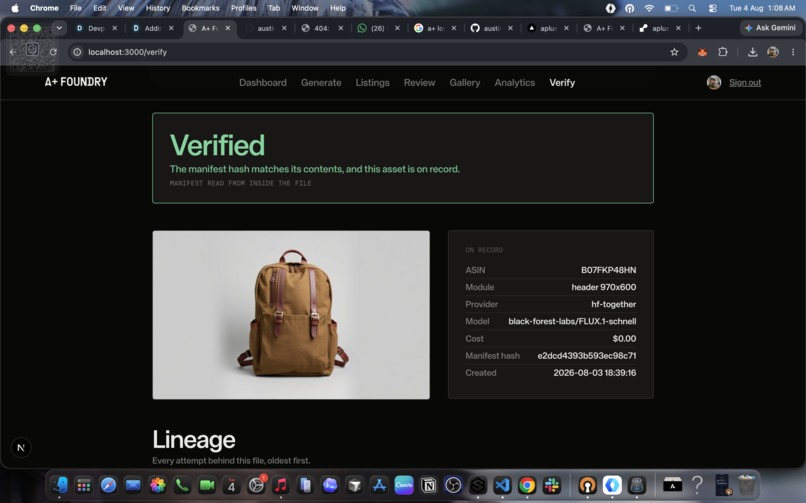Viewport: 806px width, 503px height.
Task: View site information icon in address bar
Action: point(77,52)
